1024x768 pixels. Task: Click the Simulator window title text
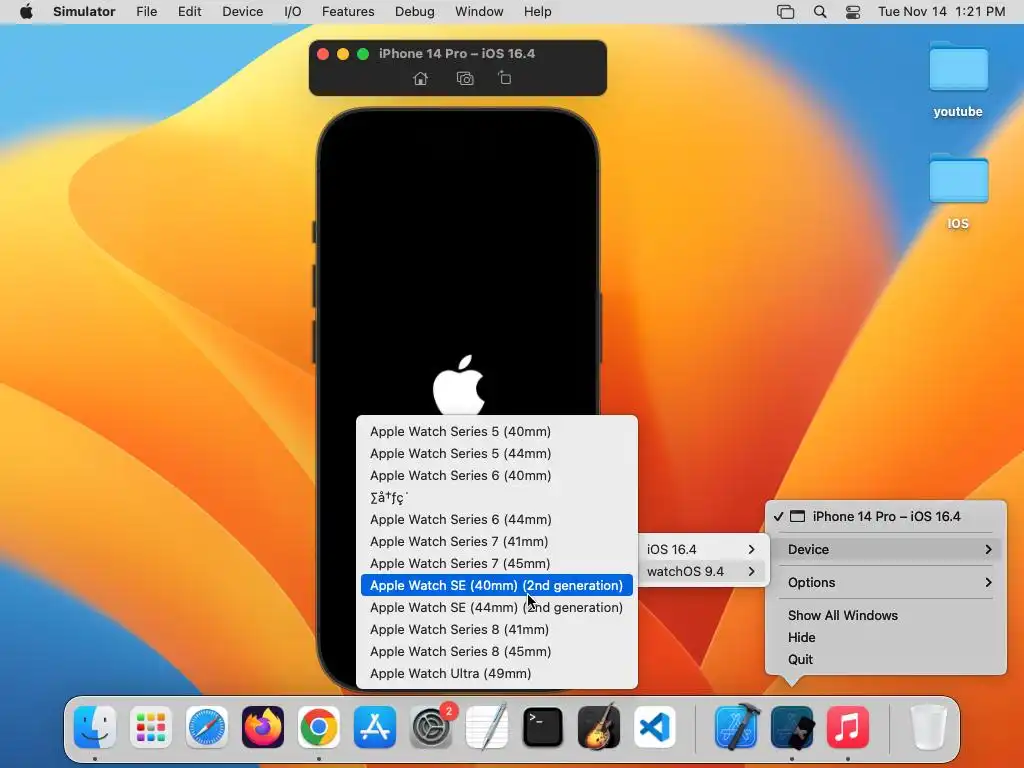point(456,54)
